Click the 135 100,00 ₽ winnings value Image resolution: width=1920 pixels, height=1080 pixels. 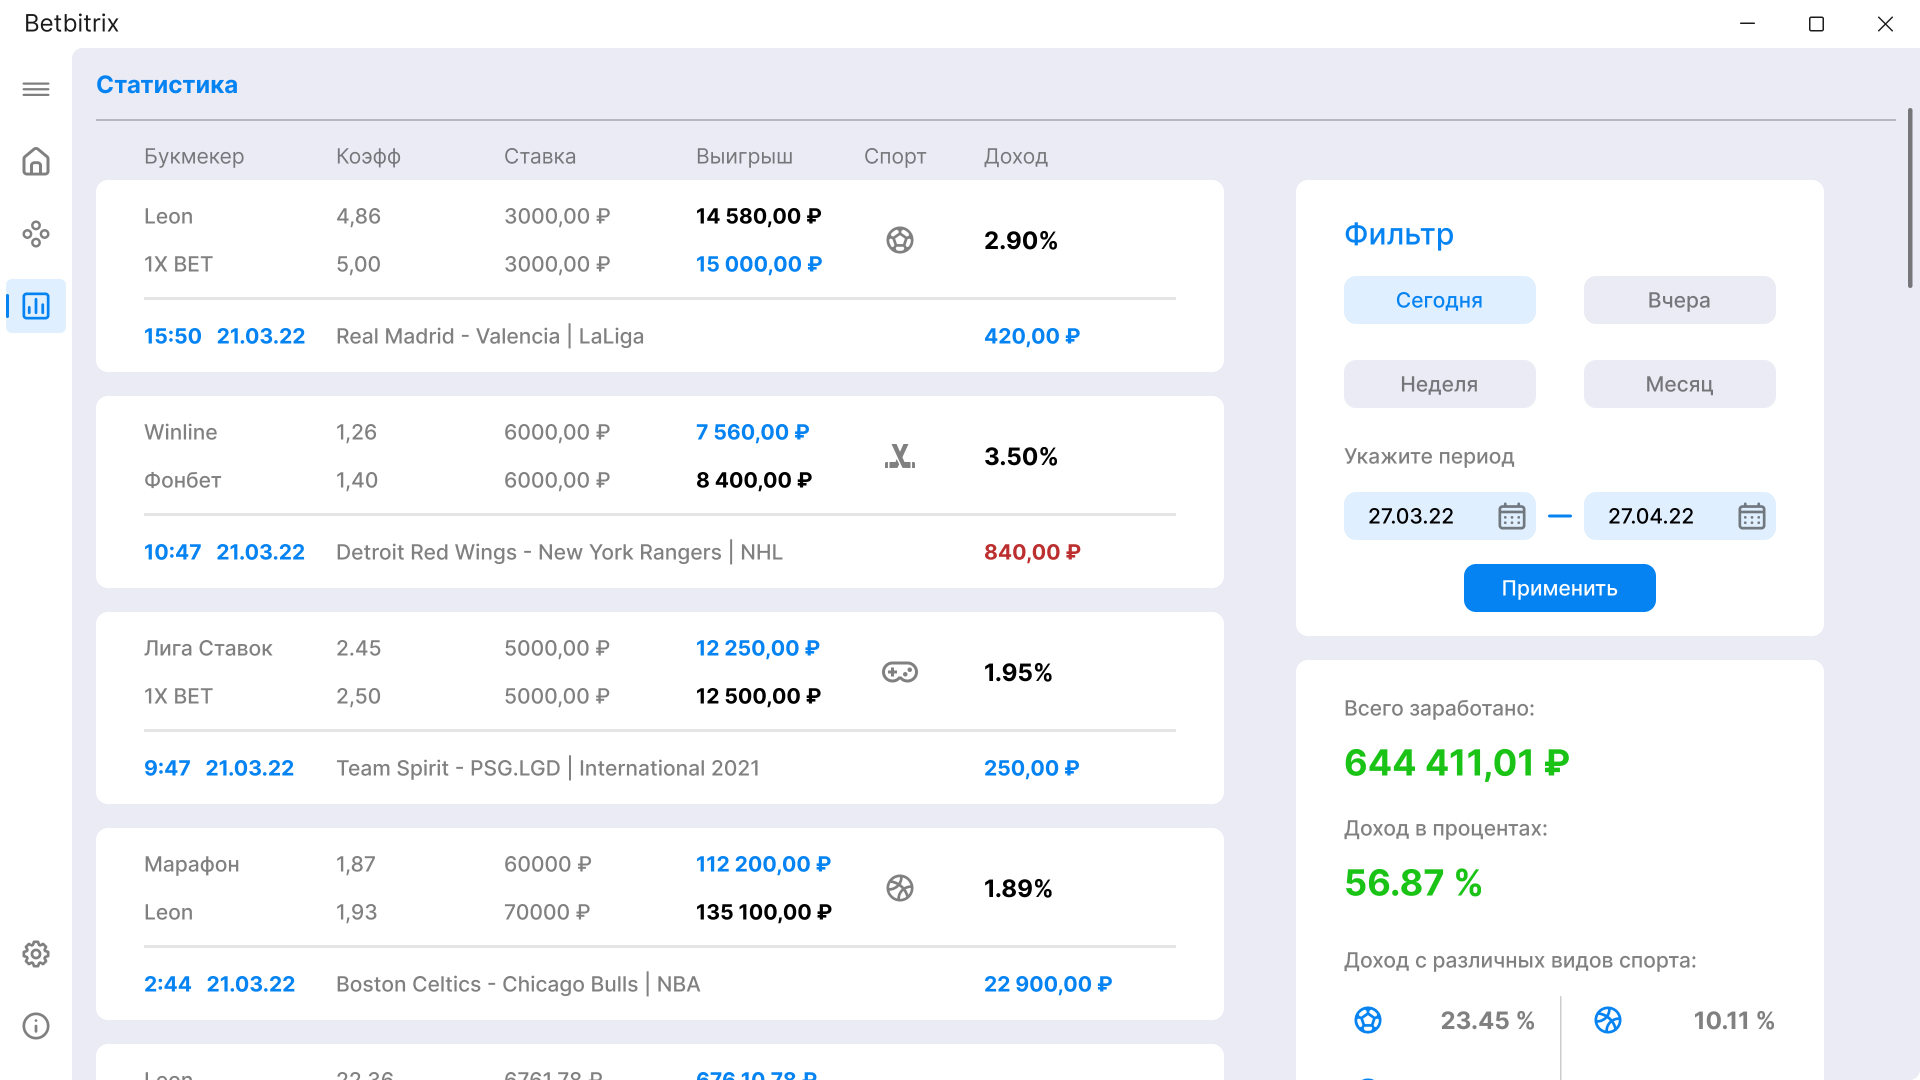tap(764, 912)
